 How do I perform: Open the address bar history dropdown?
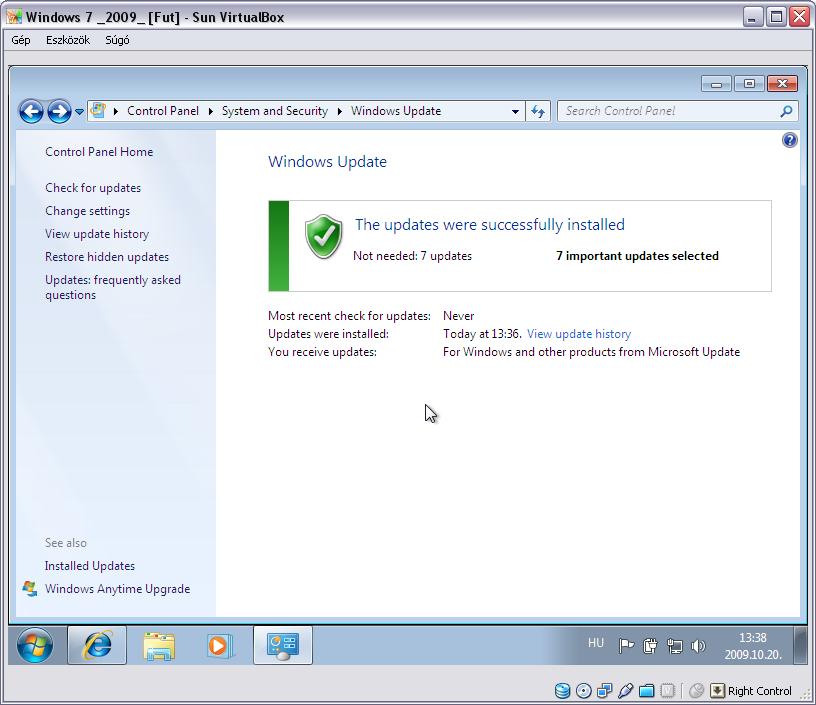515,111
